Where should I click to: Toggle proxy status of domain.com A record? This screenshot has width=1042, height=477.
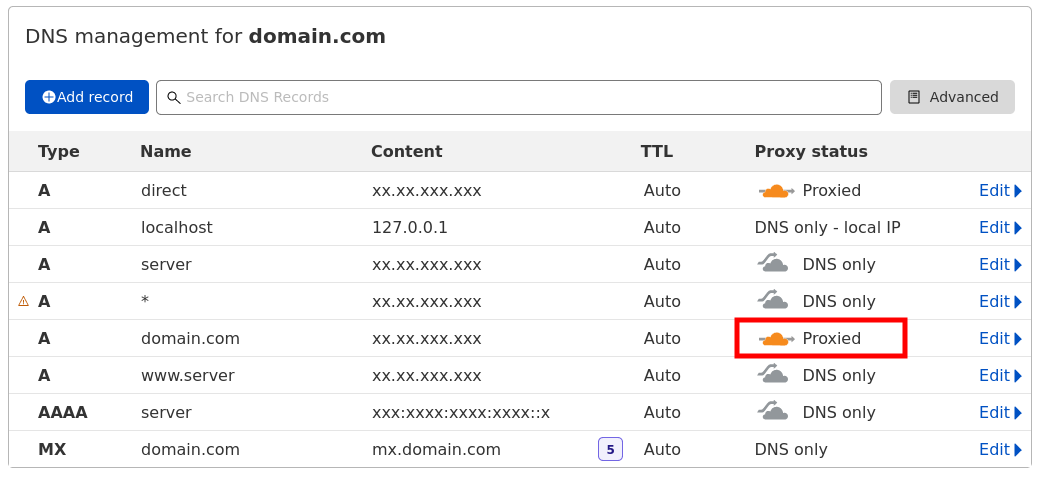776,339
